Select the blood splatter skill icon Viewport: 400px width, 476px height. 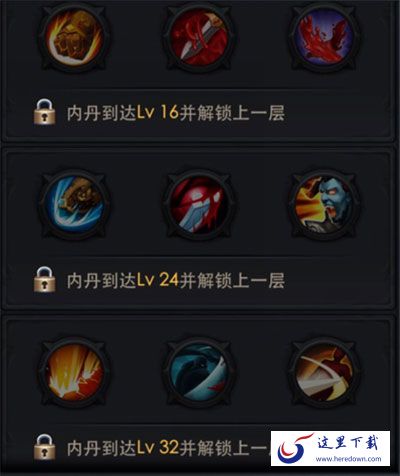[324, 37]
